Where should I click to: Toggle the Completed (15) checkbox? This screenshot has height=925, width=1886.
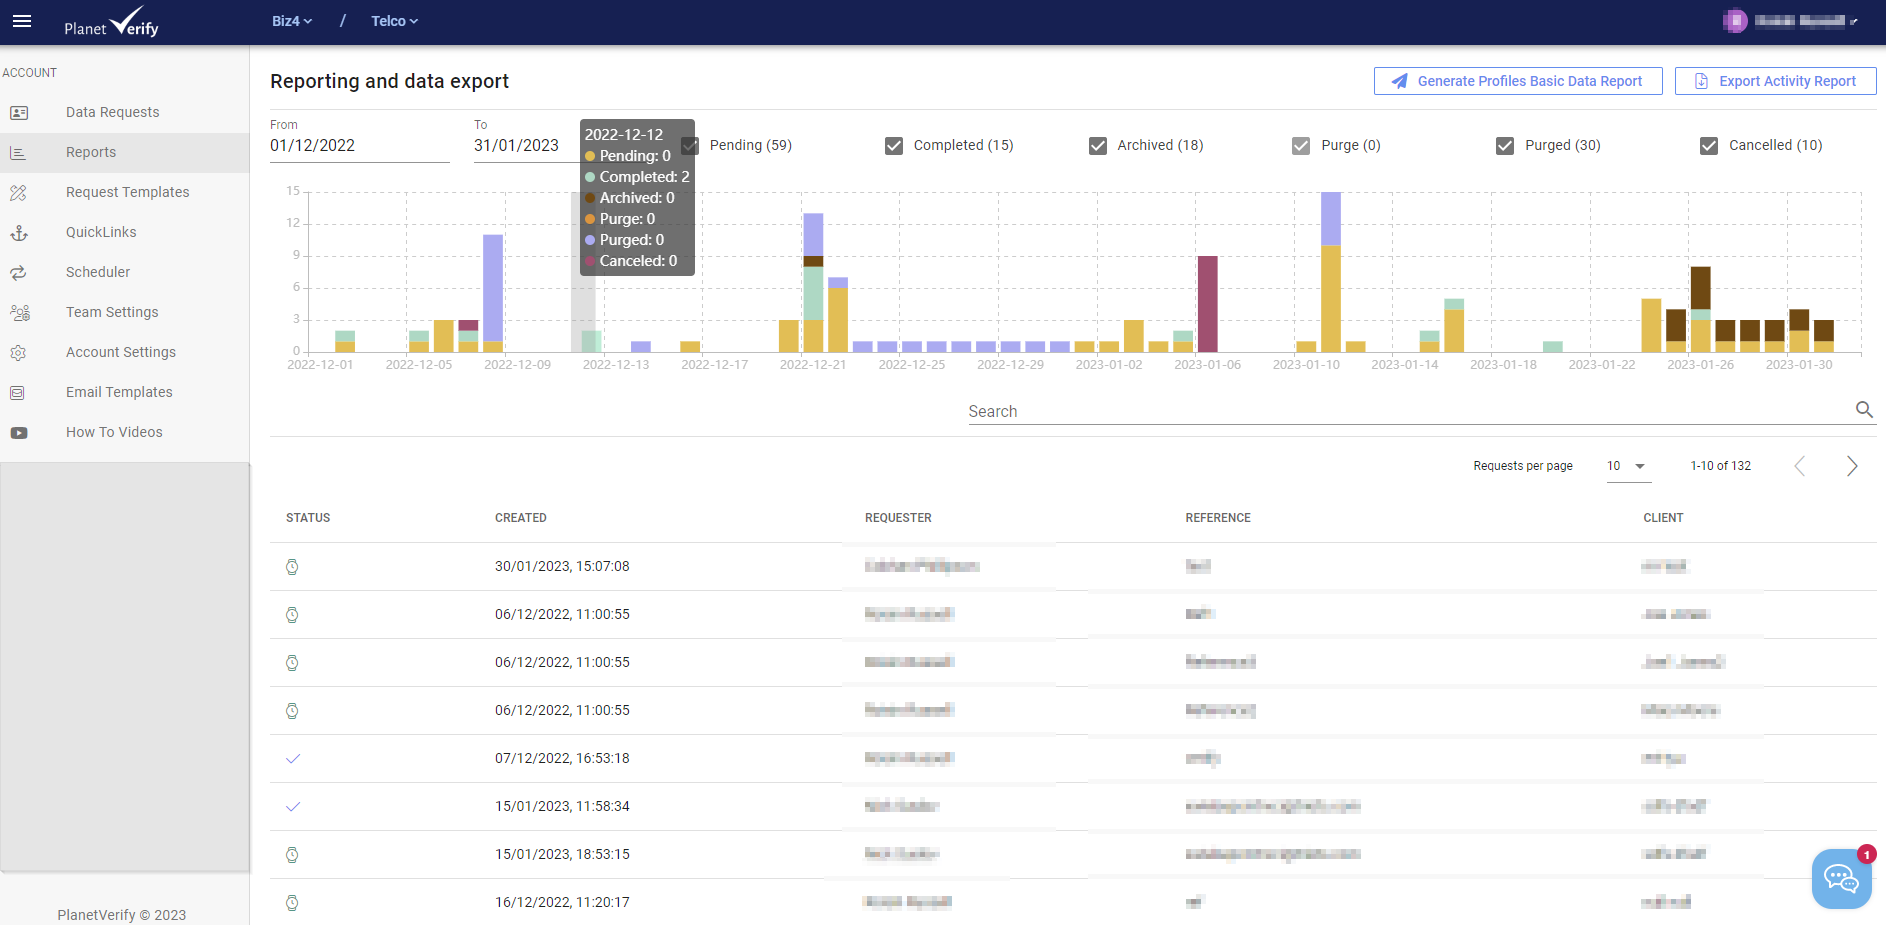[x=894, y=146]
